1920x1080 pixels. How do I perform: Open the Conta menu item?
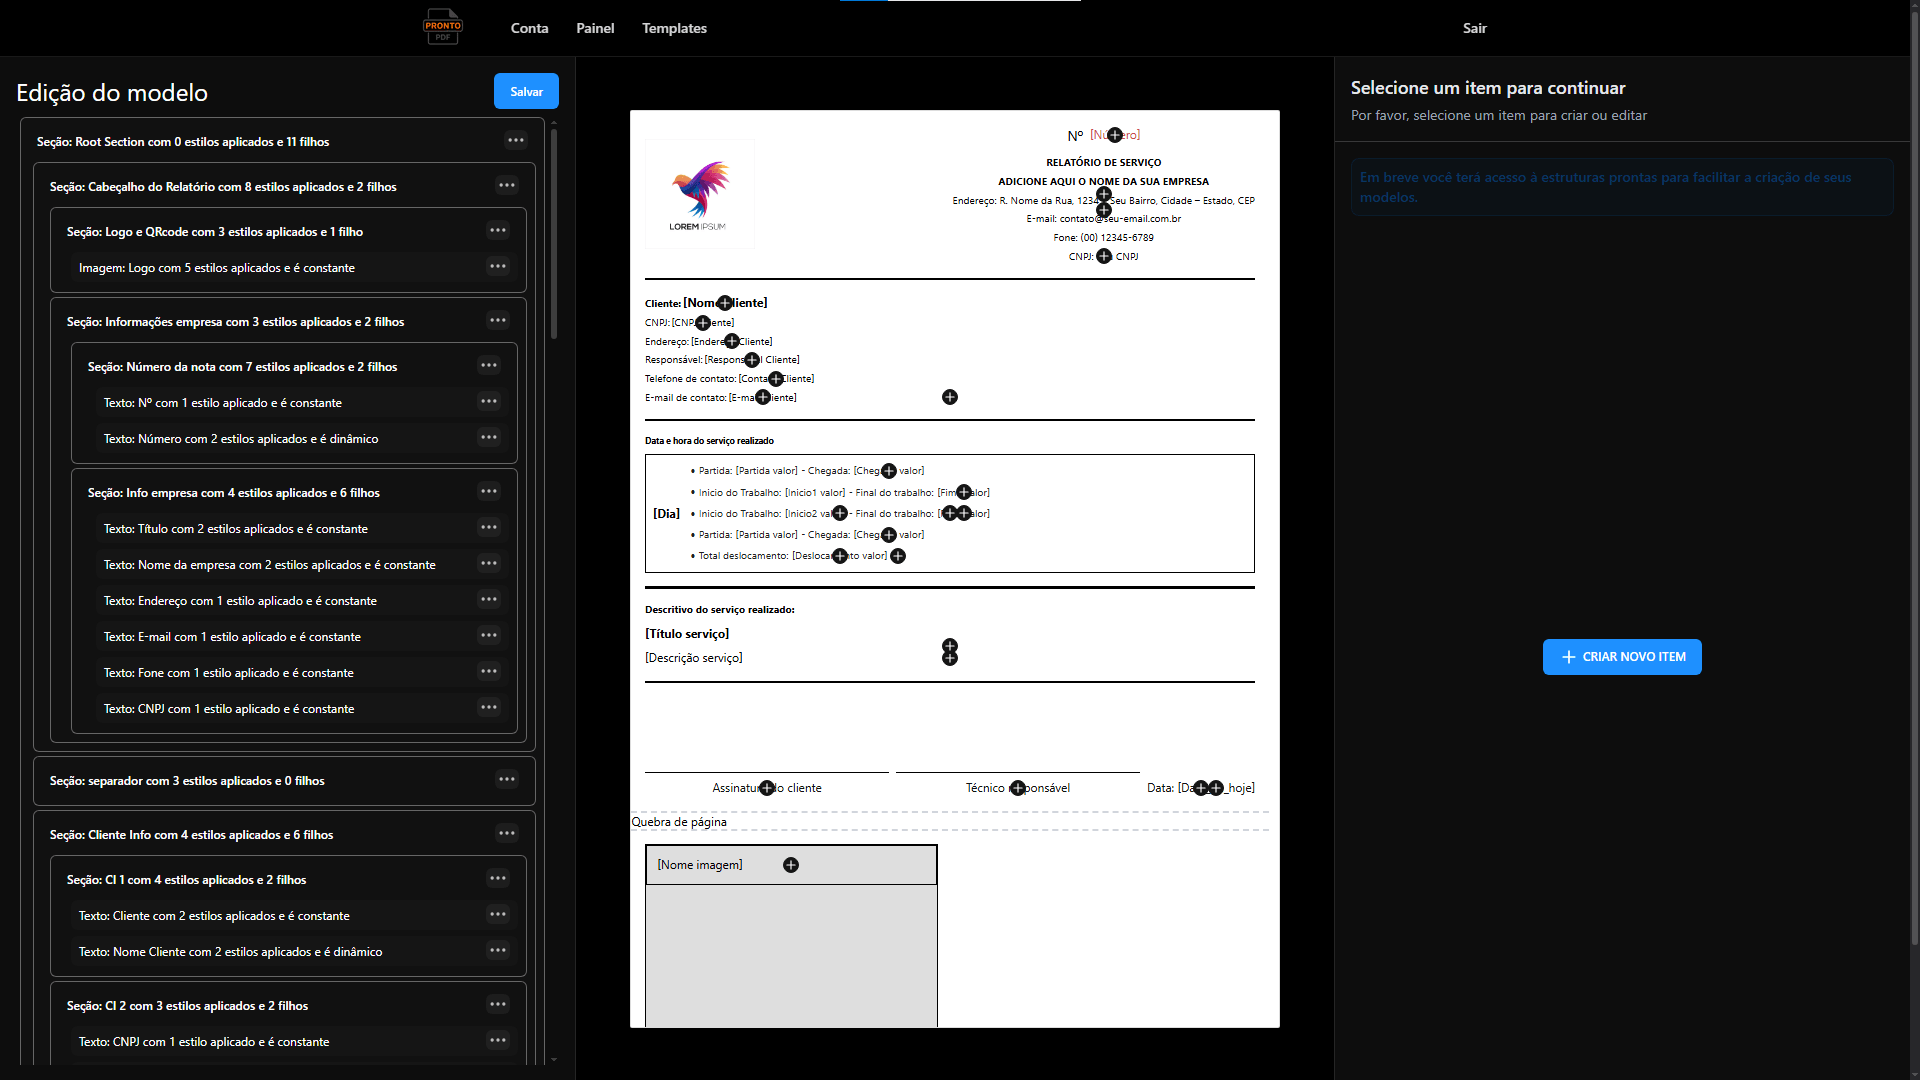tap(529, 28)
